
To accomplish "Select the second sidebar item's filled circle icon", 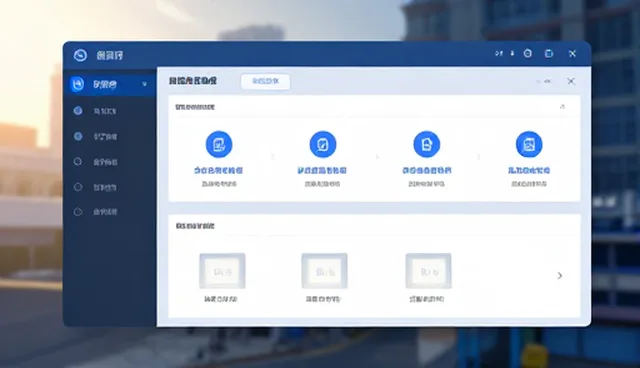I will coord(78,111).
